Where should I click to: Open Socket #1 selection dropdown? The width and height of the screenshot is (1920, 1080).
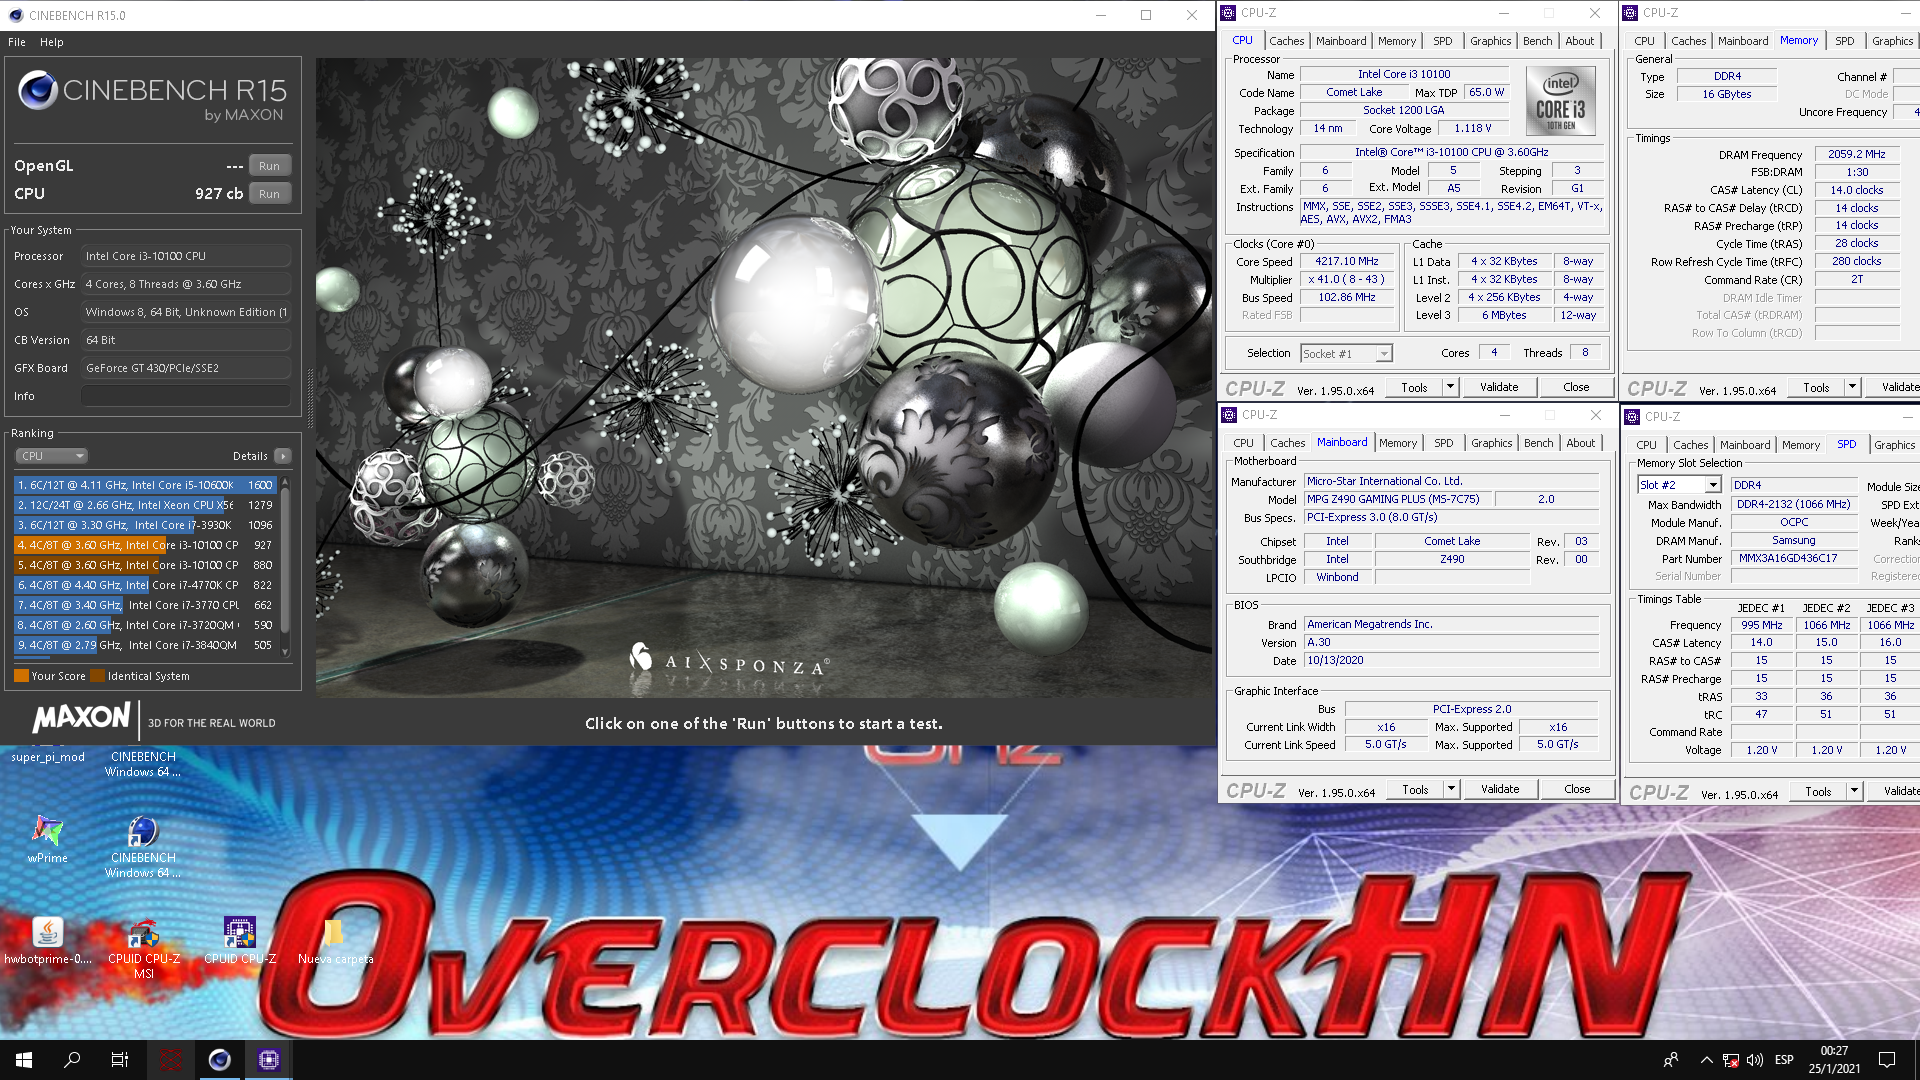point(1346,354)
